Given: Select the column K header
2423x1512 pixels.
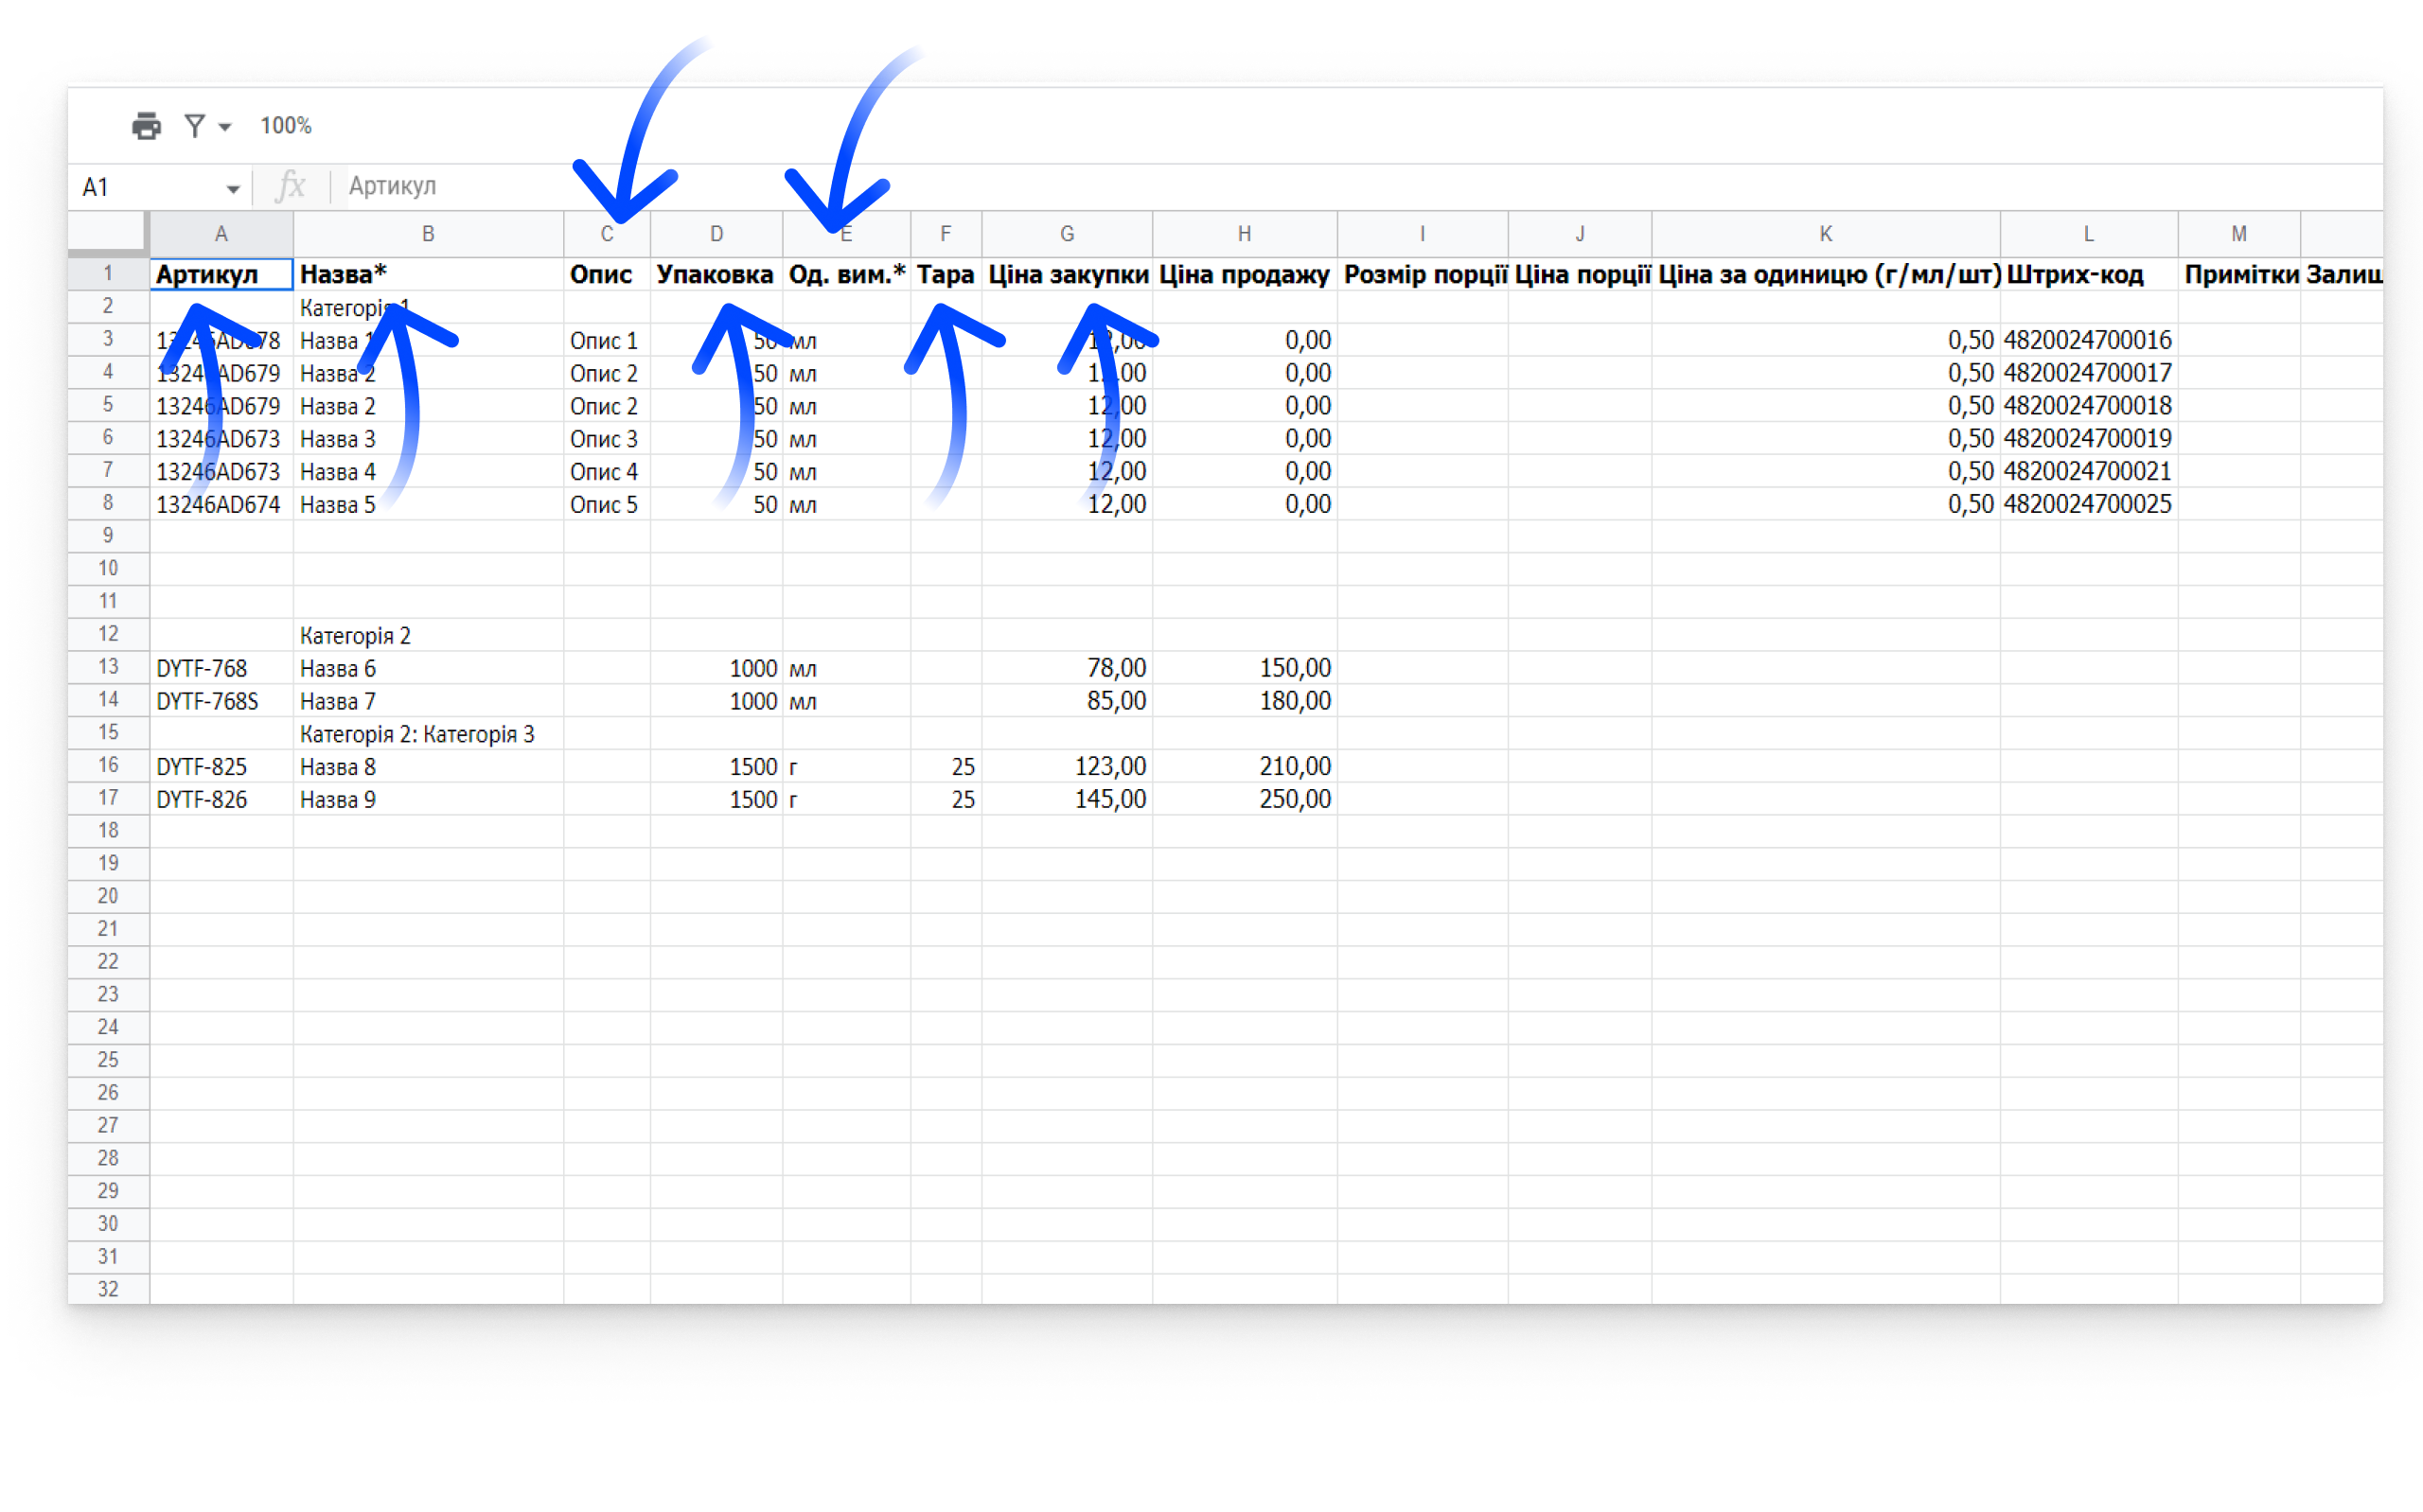Looking at the screenshot, I should coord(1825,234).
